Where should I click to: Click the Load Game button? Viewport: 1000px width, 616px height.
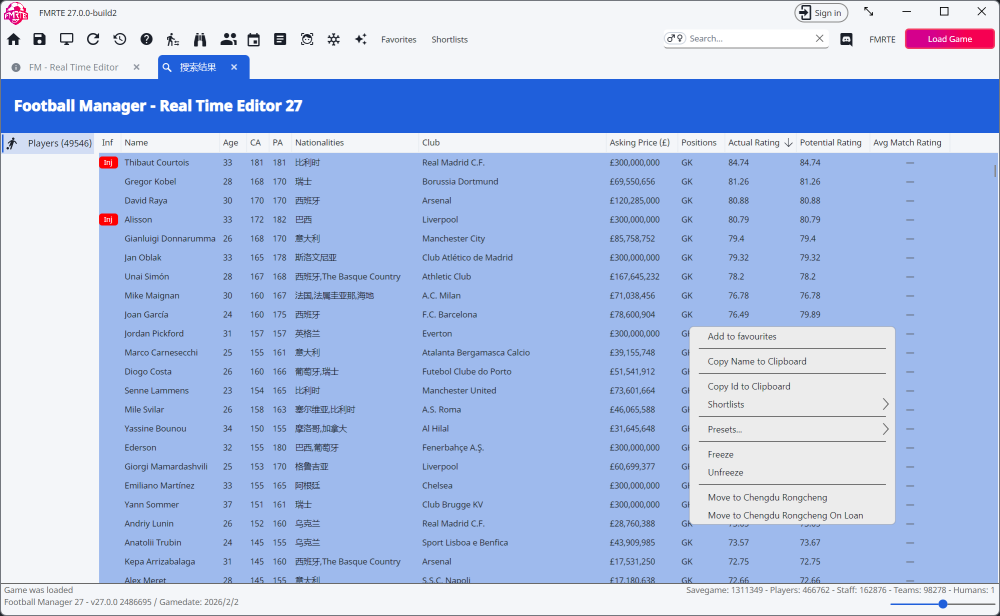950,39
